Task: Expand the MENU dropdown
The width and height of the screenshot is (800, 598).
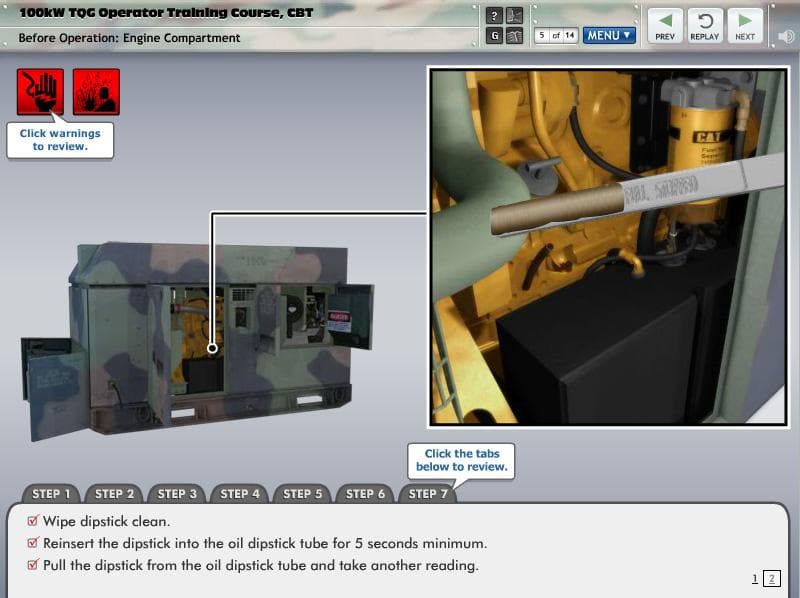Action: (x=610, y=36)
